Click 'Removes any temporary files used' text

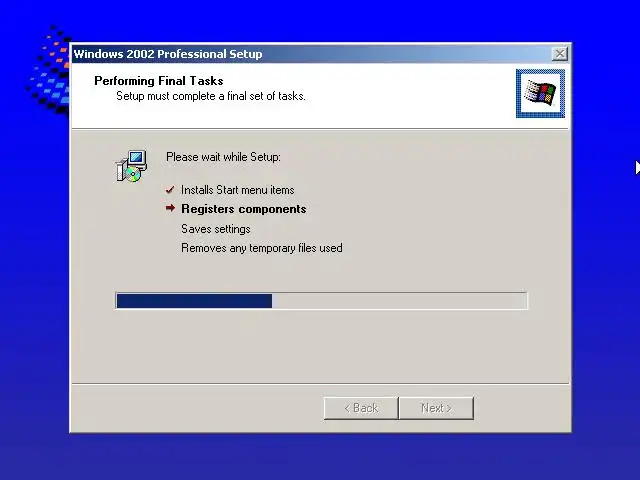click(x=262, y=248)
